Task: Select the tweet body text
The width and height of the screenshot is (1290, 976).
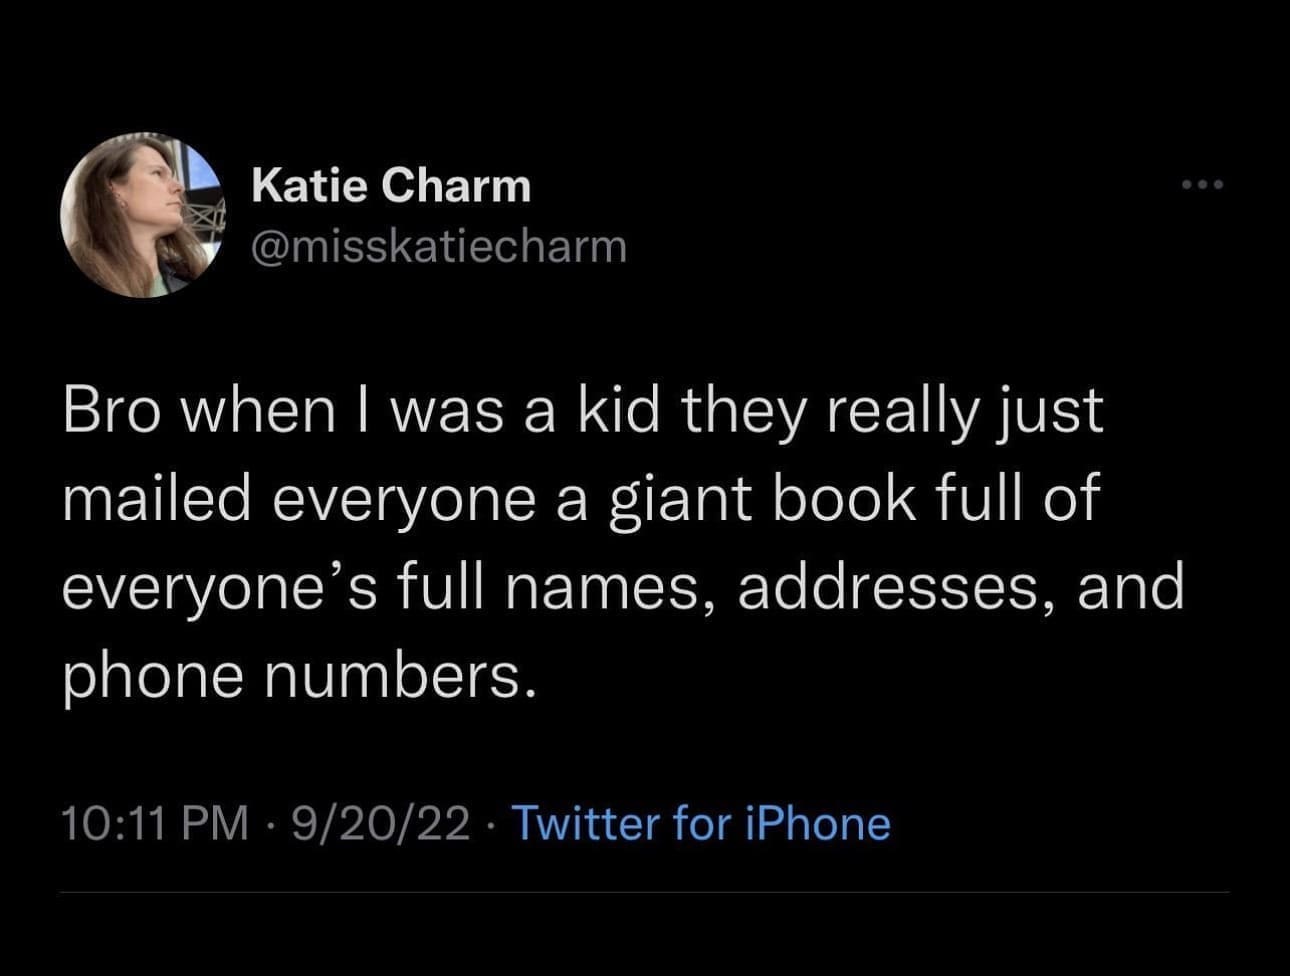Action: tap(620, 540)
